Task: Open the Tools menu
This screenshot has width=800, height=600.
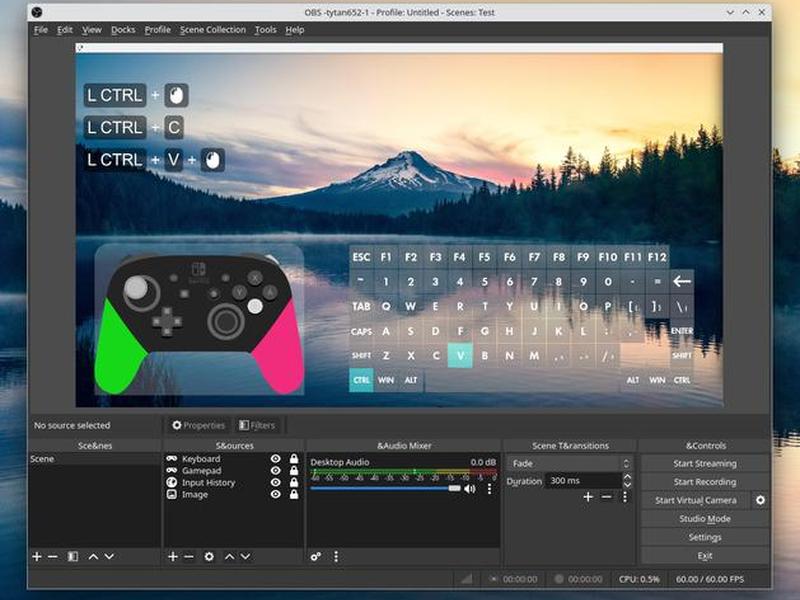Action: click(x=265, y=30)
